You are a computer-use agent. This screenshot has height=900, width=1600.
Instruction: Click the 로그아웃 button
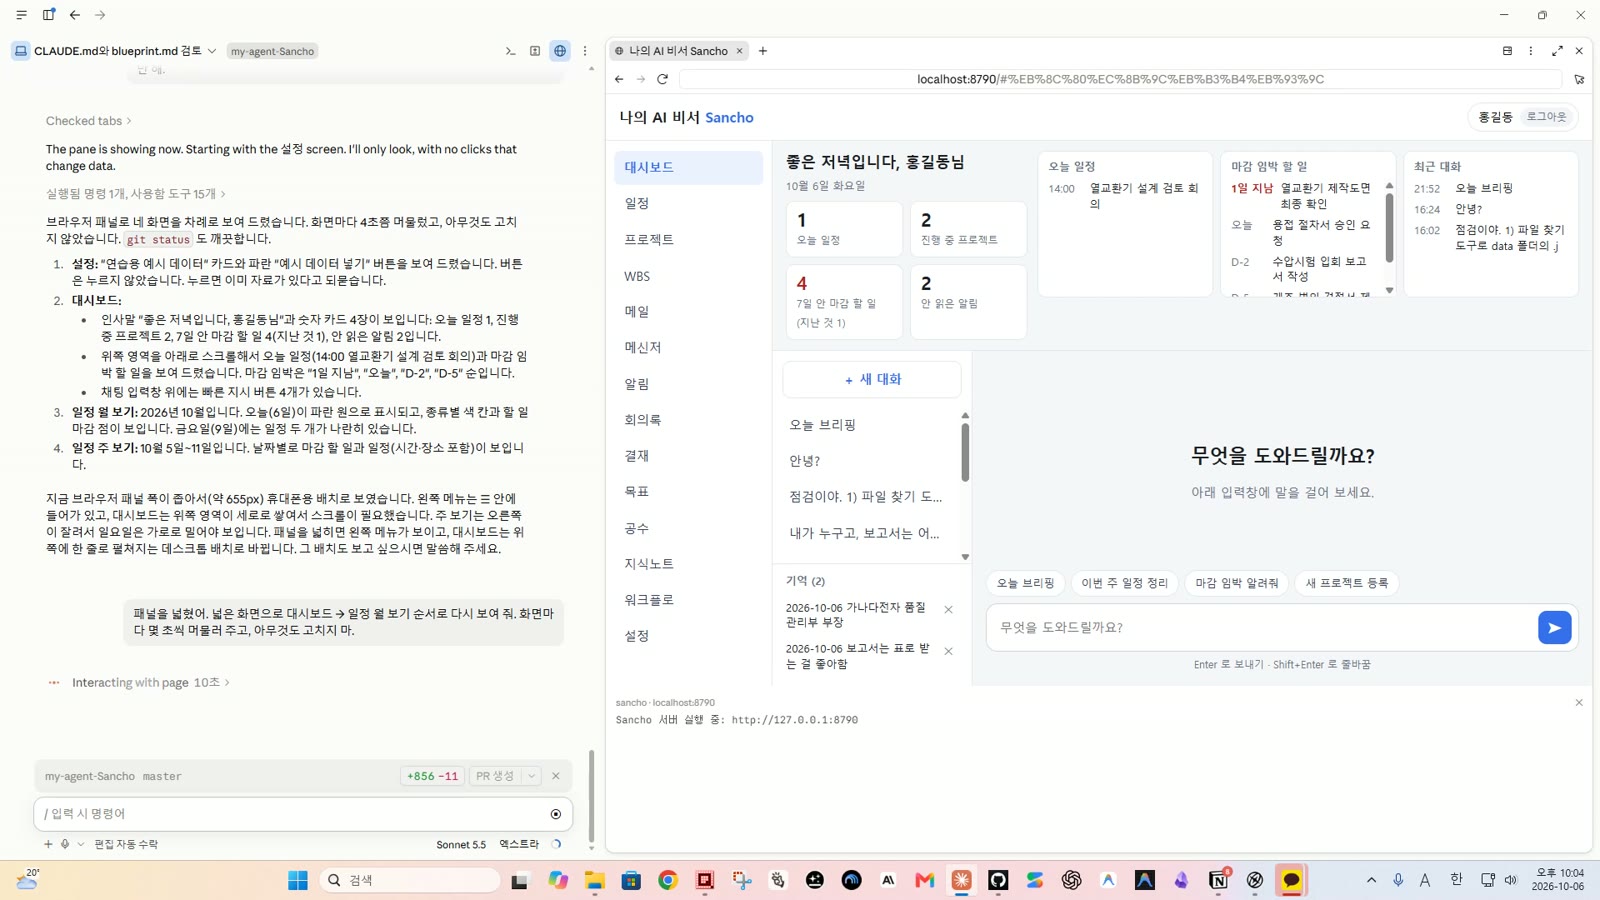tap(1546, 117)
